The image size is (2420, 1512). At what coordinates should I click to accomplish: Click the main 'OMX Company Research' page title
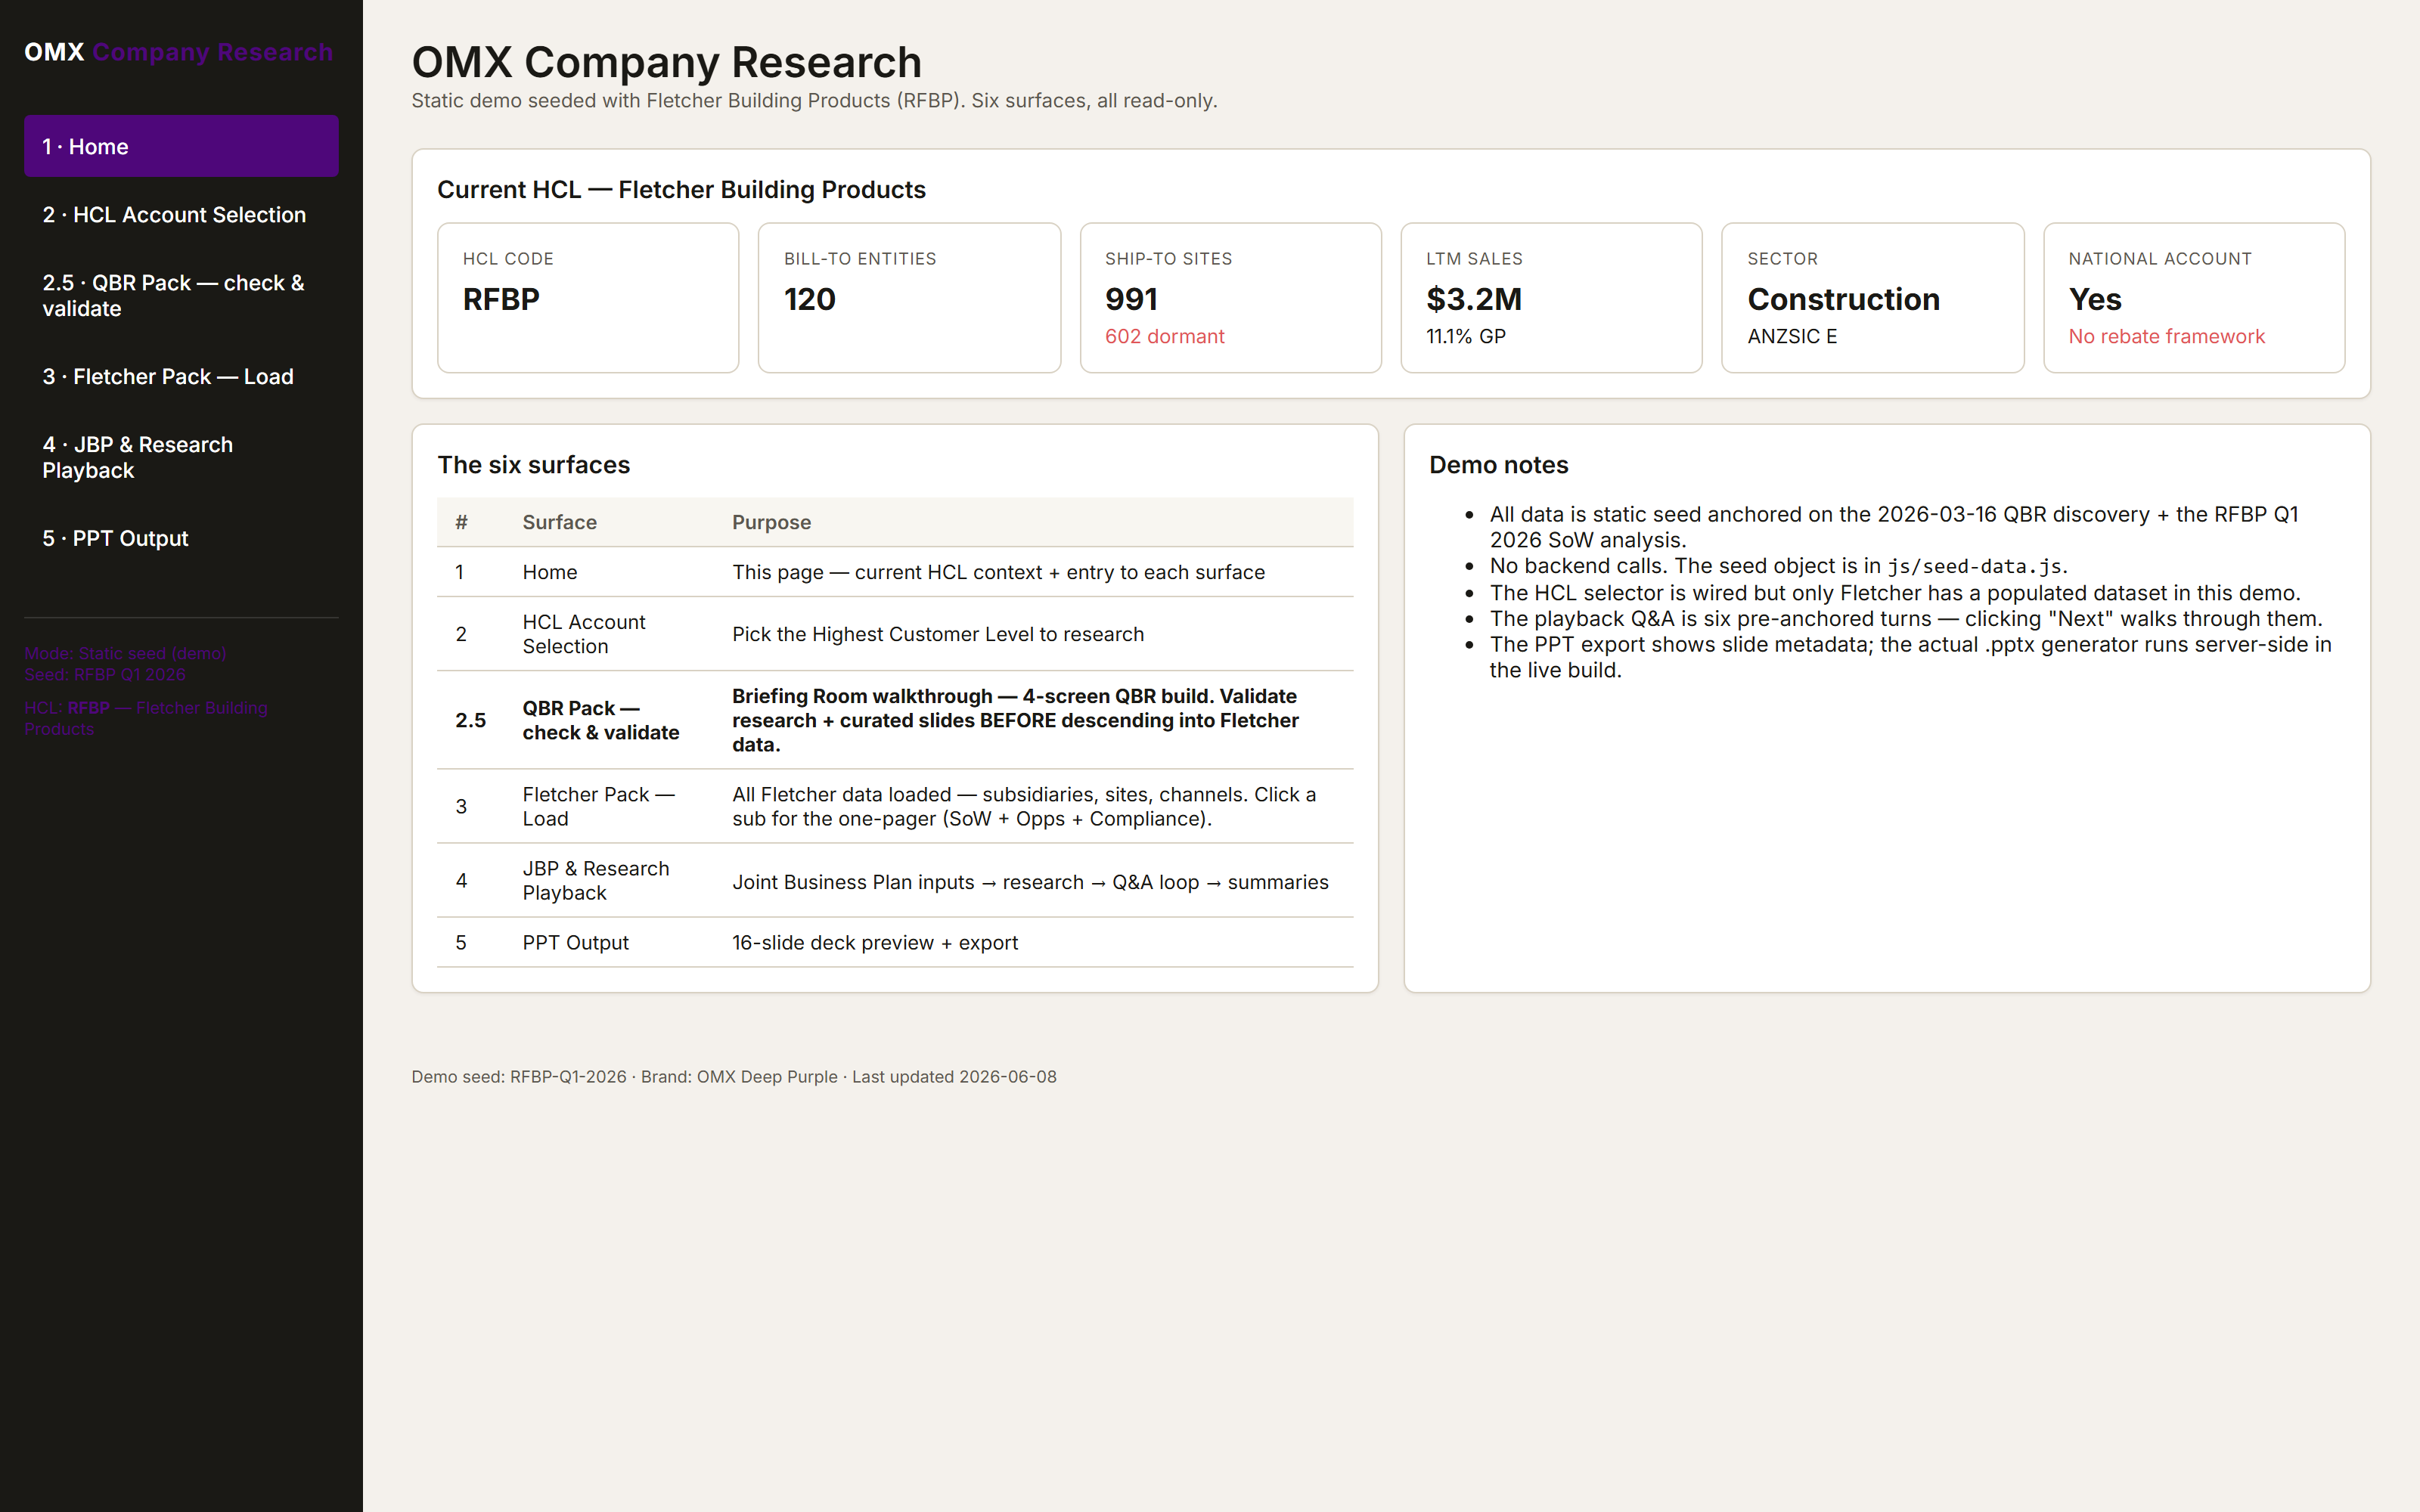tap(666, 62)
